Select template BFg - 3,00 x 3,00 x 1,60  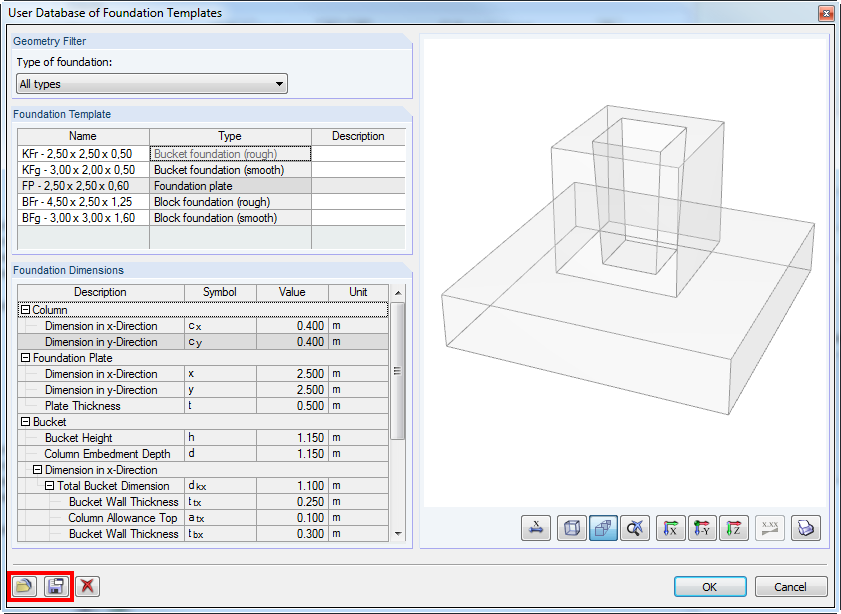click(x=83, y=218)
